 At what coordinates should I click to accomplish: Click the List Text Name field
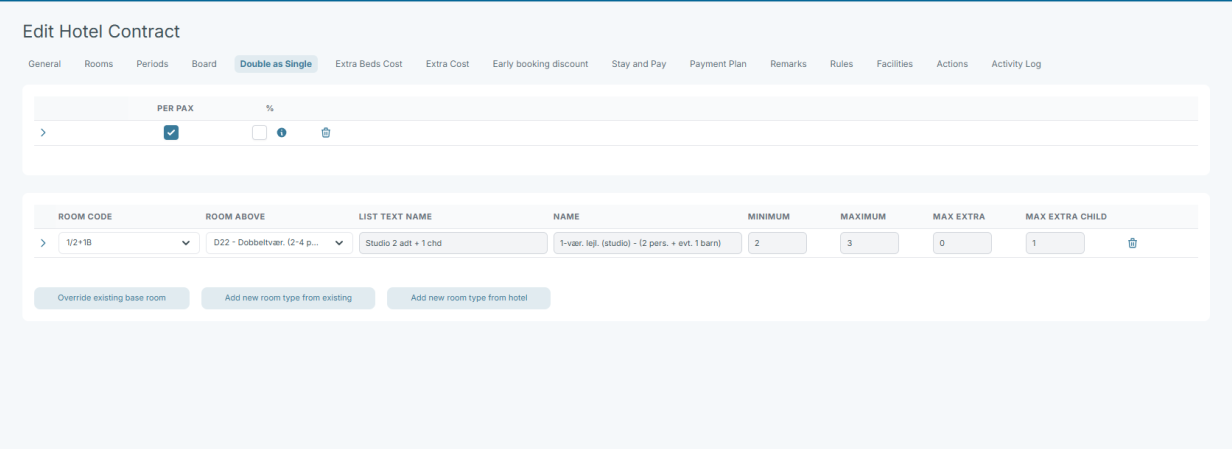[453, 243]
